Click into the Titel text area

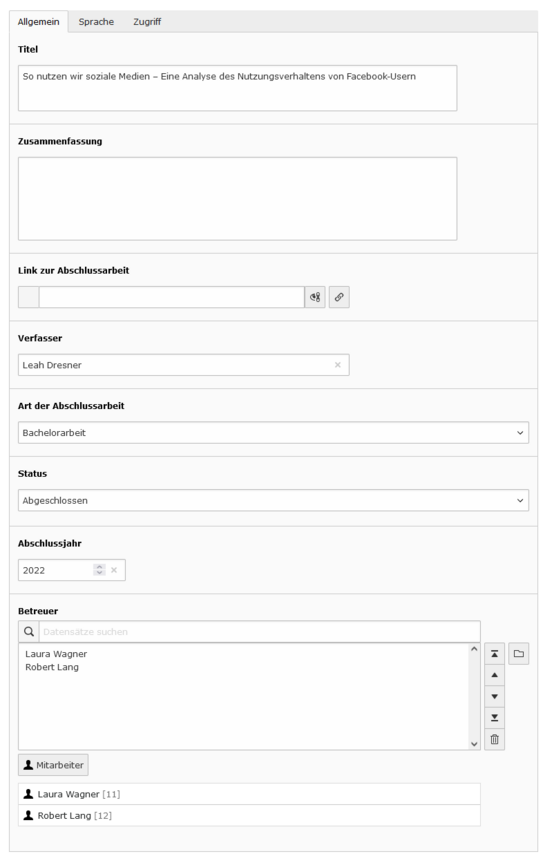coord(237,88)
